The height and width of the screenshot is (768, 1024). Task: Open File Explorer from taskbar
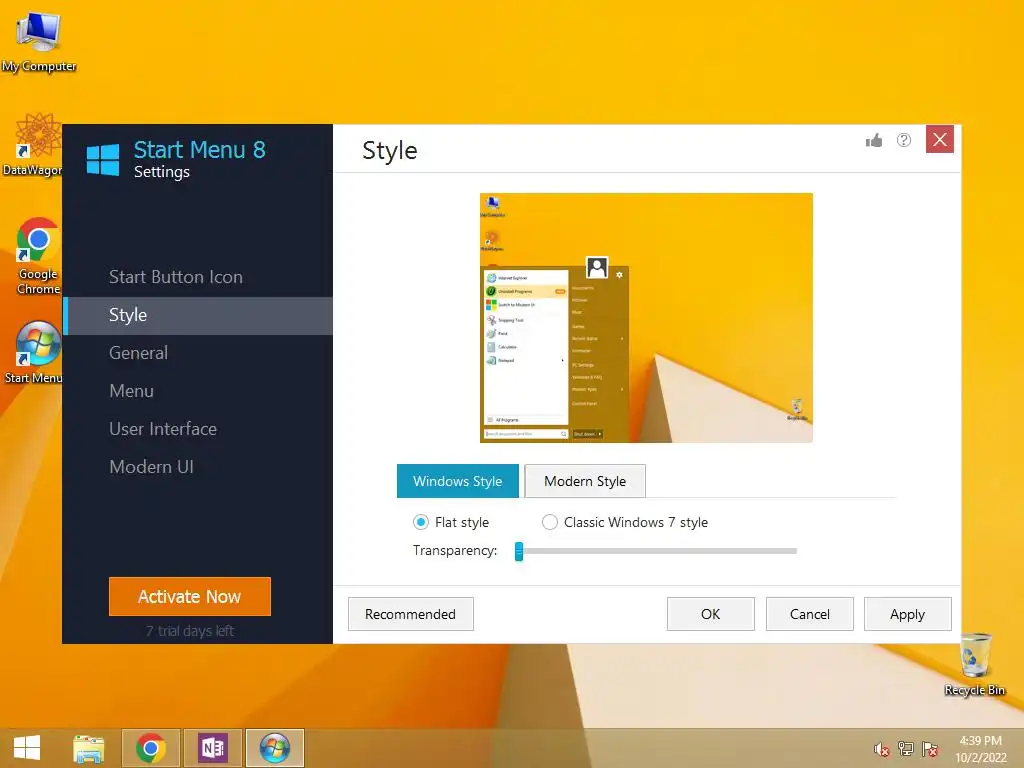click(x=88, y=748)
